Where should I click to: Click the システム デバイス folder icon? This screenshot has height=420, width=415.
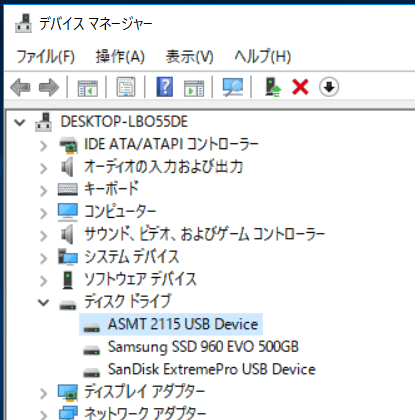(68, 257)
